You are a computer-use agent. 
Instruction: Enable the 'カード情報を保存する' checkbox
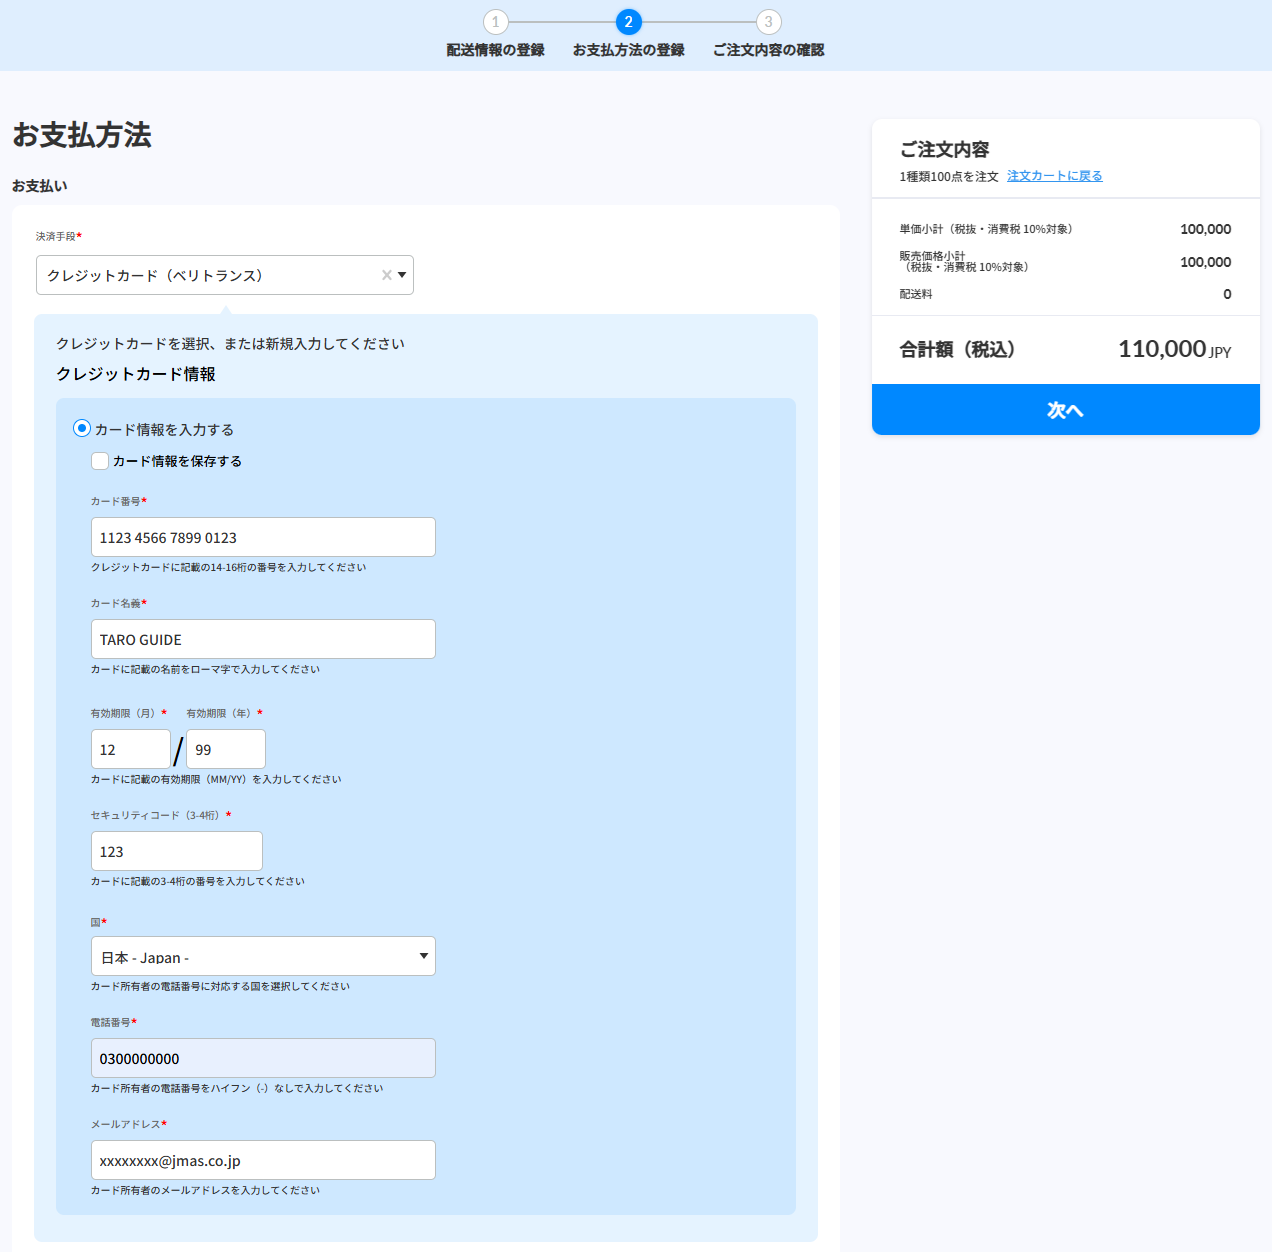100,461
